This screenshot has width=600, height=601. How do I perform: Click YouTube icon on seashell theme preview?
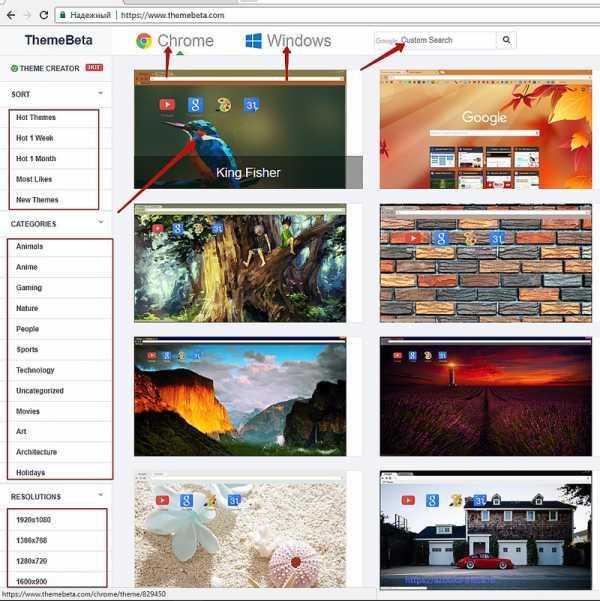click(x=163, y=500)
